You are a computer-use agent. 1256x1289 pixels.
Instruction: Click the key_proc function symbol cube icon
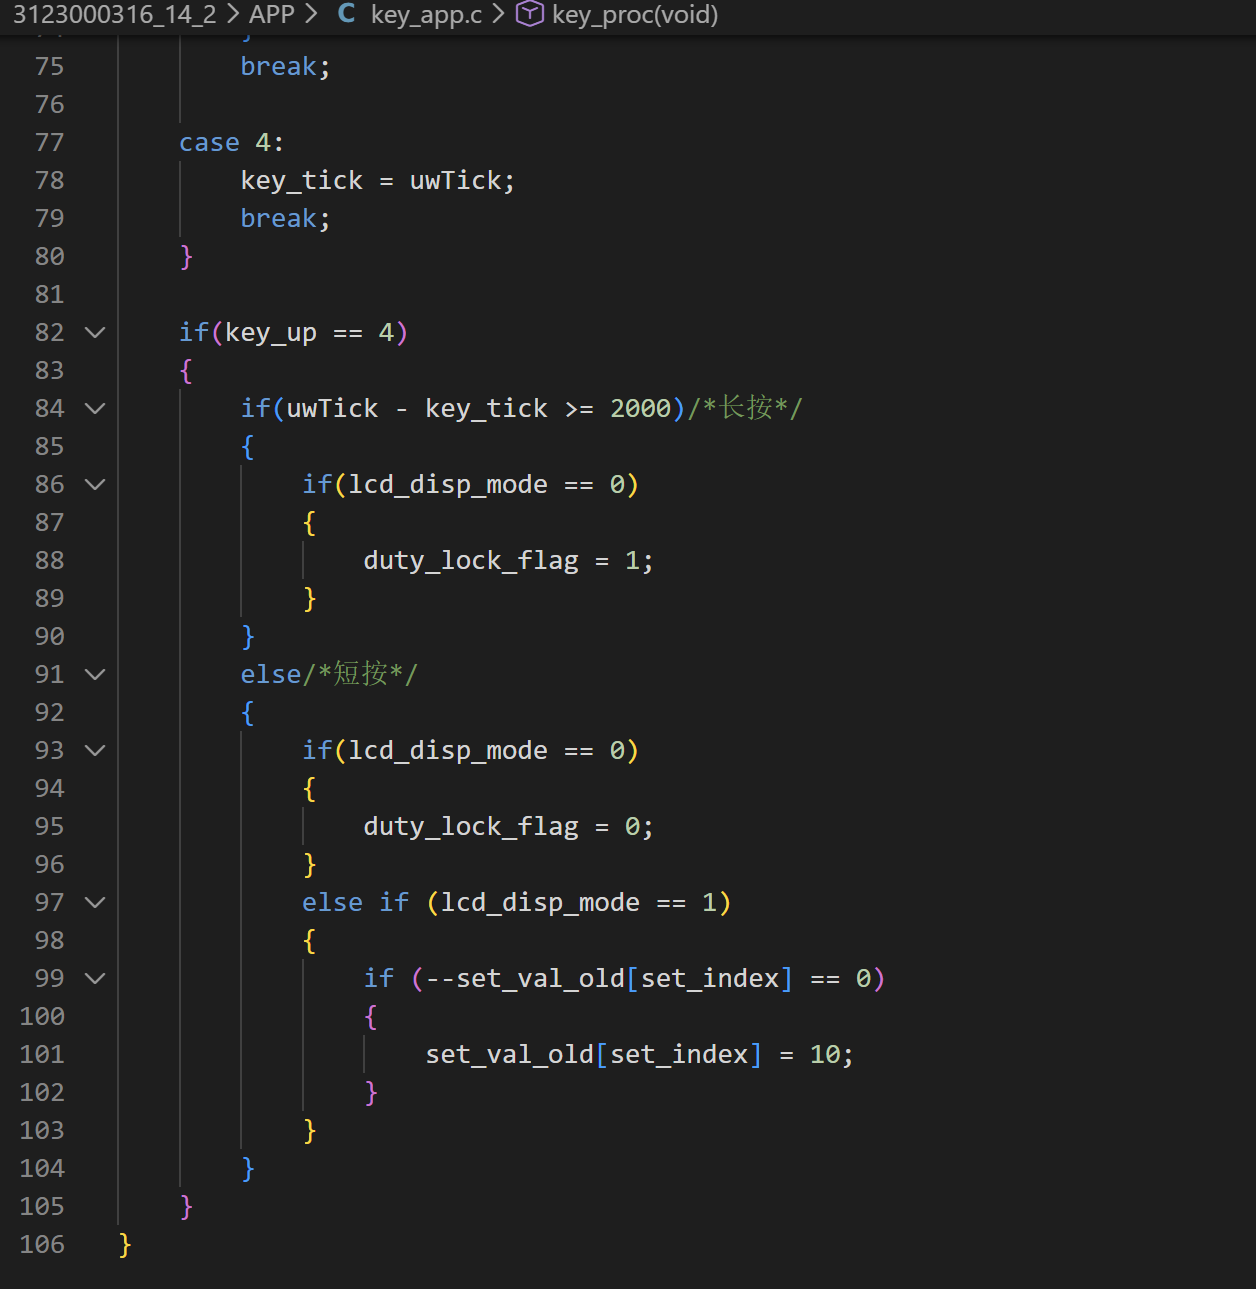pyautogui.click(x=529, y=14)
